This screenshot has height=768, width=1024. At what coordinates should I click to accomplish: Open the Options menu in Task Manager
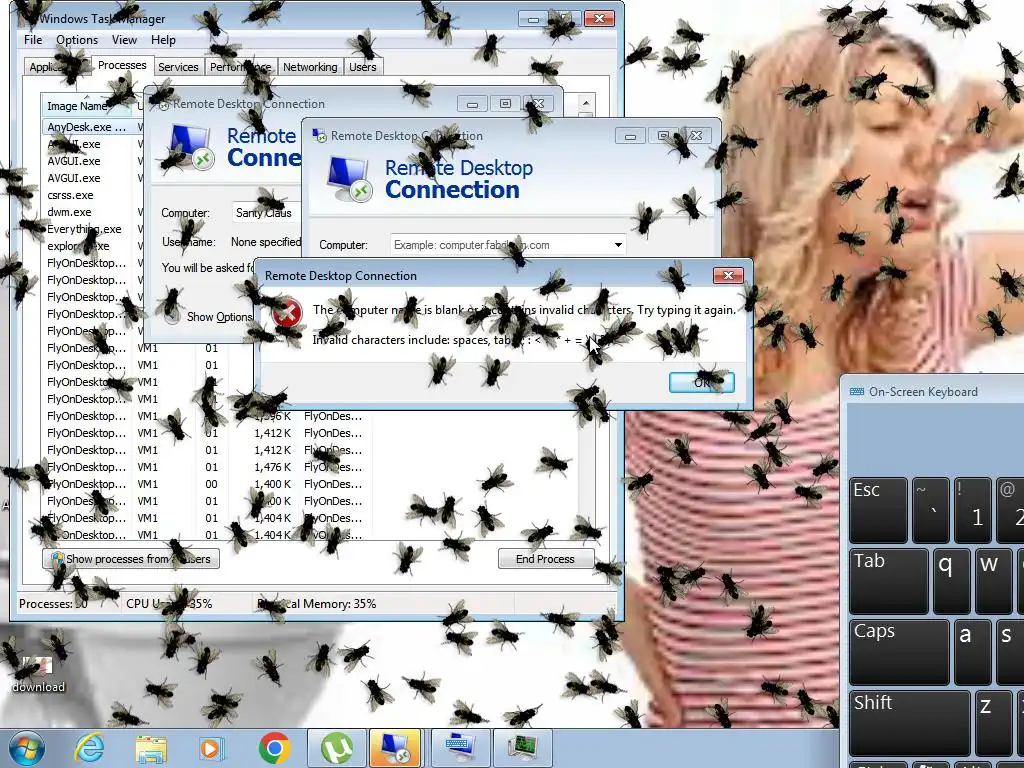[x=76, y=40]
